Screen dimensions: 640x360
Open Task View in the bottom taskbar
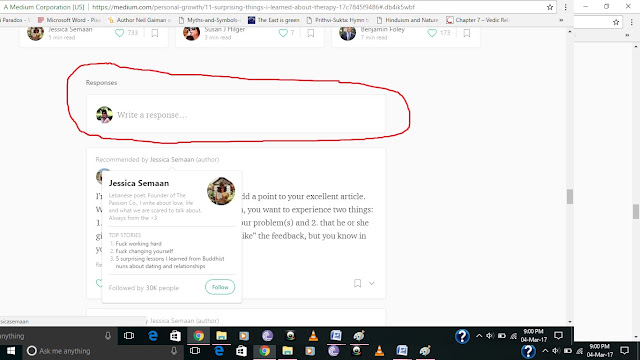195,351
